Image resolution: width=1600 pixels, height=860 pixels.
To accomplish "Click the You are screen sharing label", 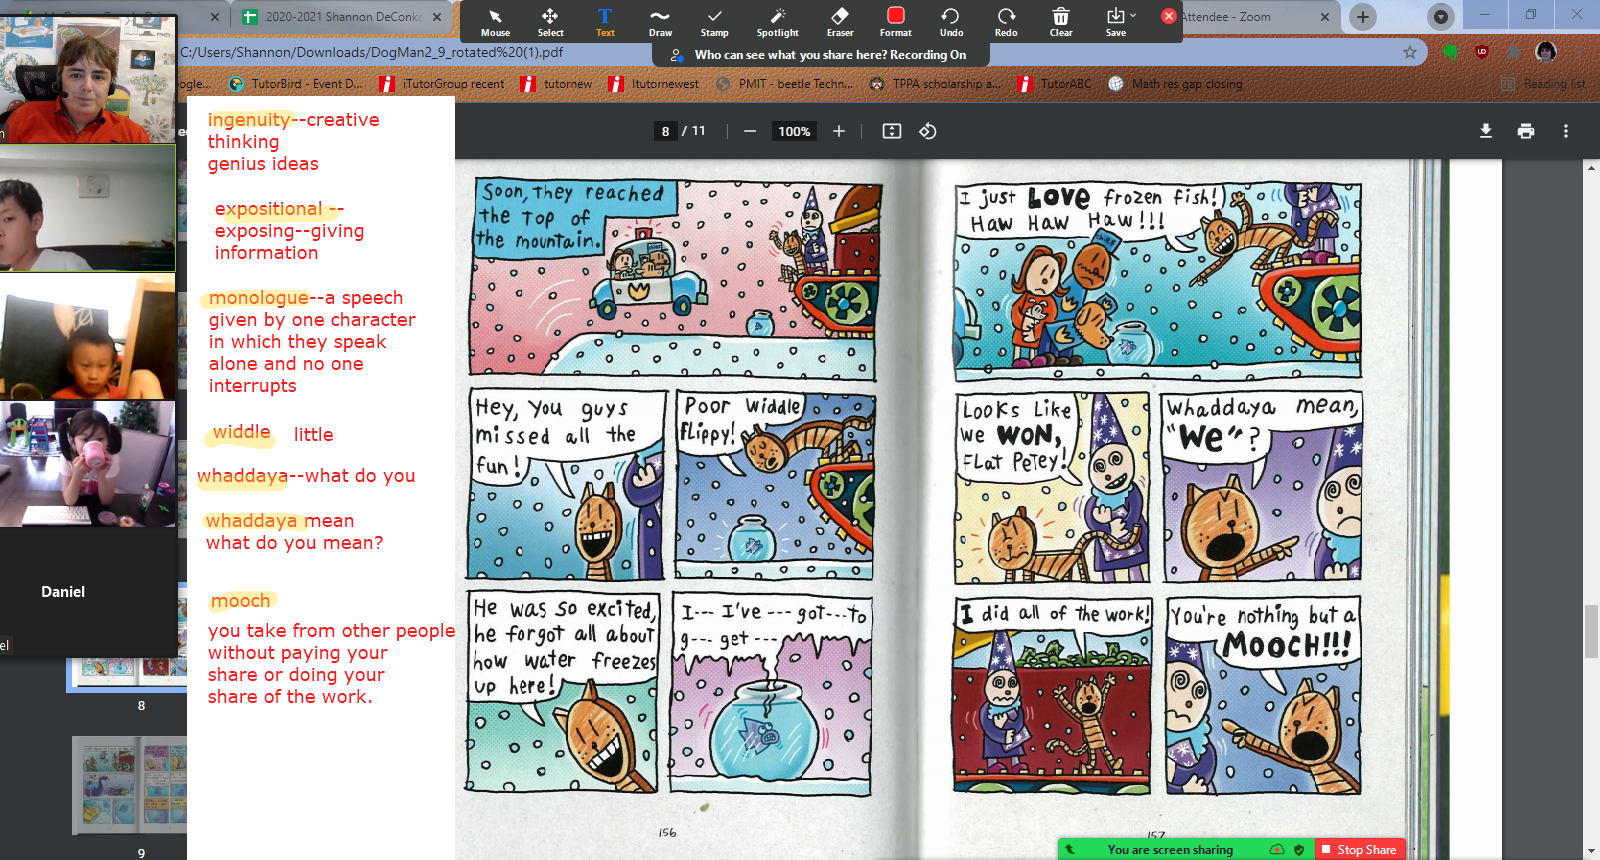I will pyautogui.click(x=1170, y=849).
